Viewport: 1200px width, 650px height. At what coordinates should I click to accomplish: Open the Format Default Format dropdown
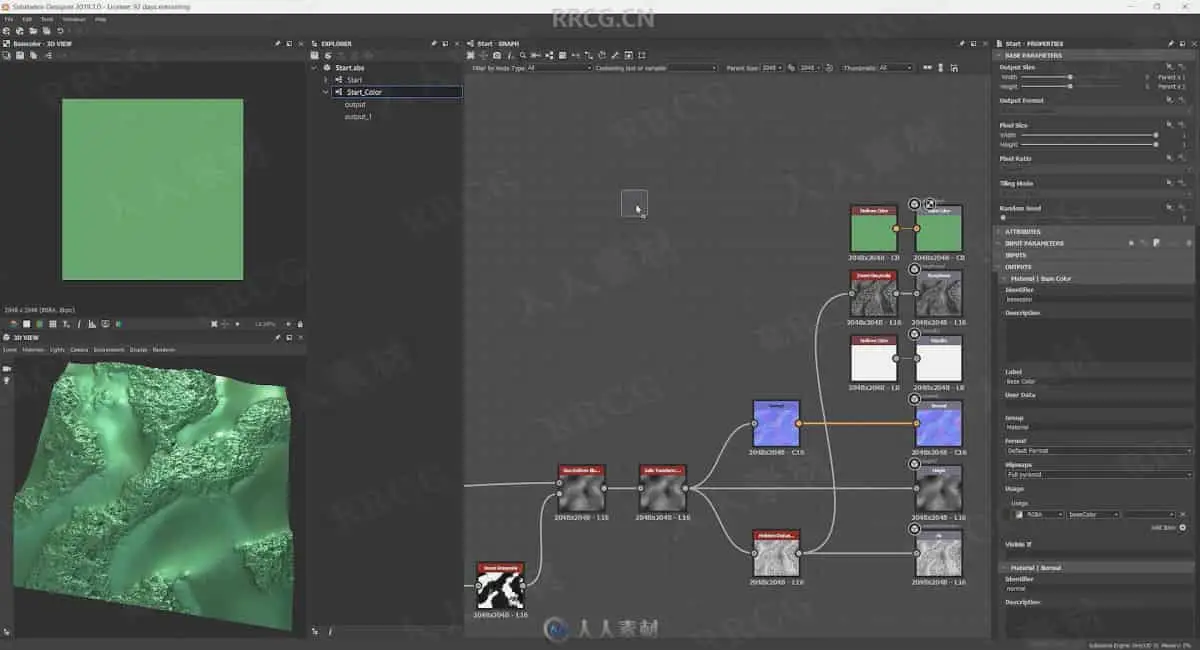(1098, 451)
